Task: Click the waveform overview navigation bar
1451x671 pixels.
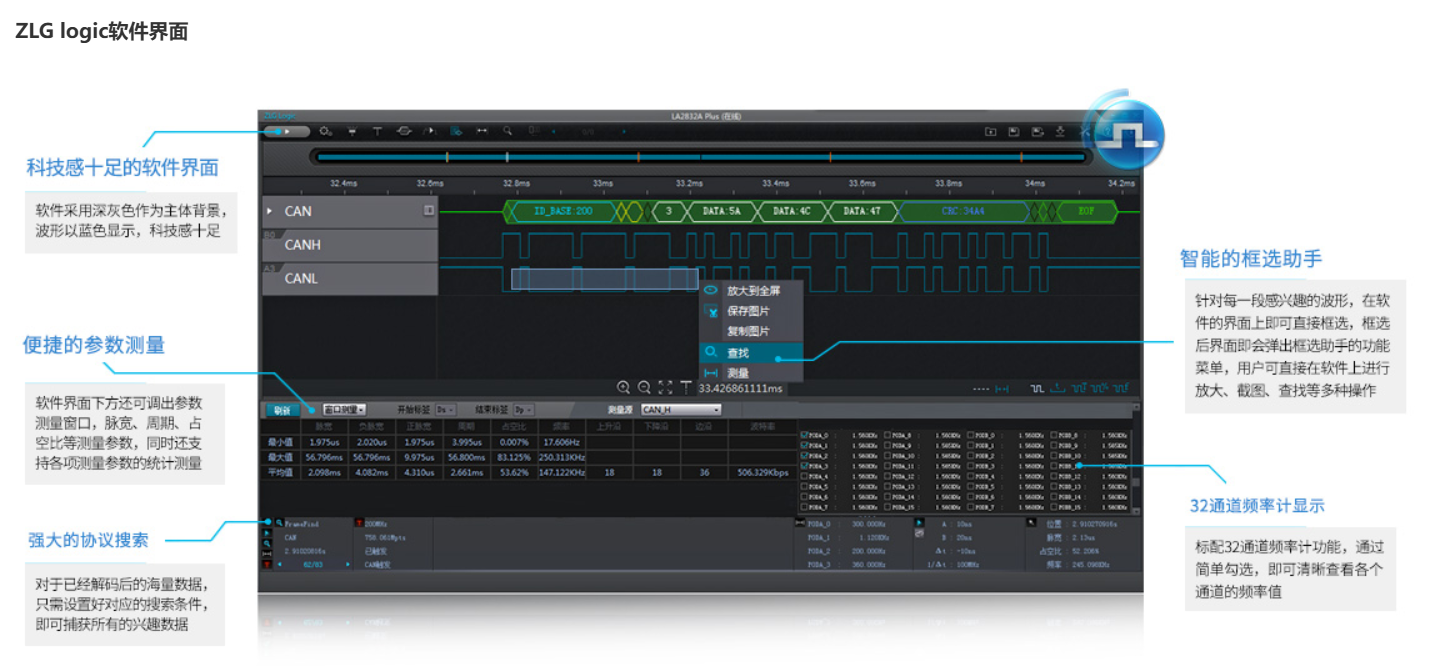Action: coord(700,157)
